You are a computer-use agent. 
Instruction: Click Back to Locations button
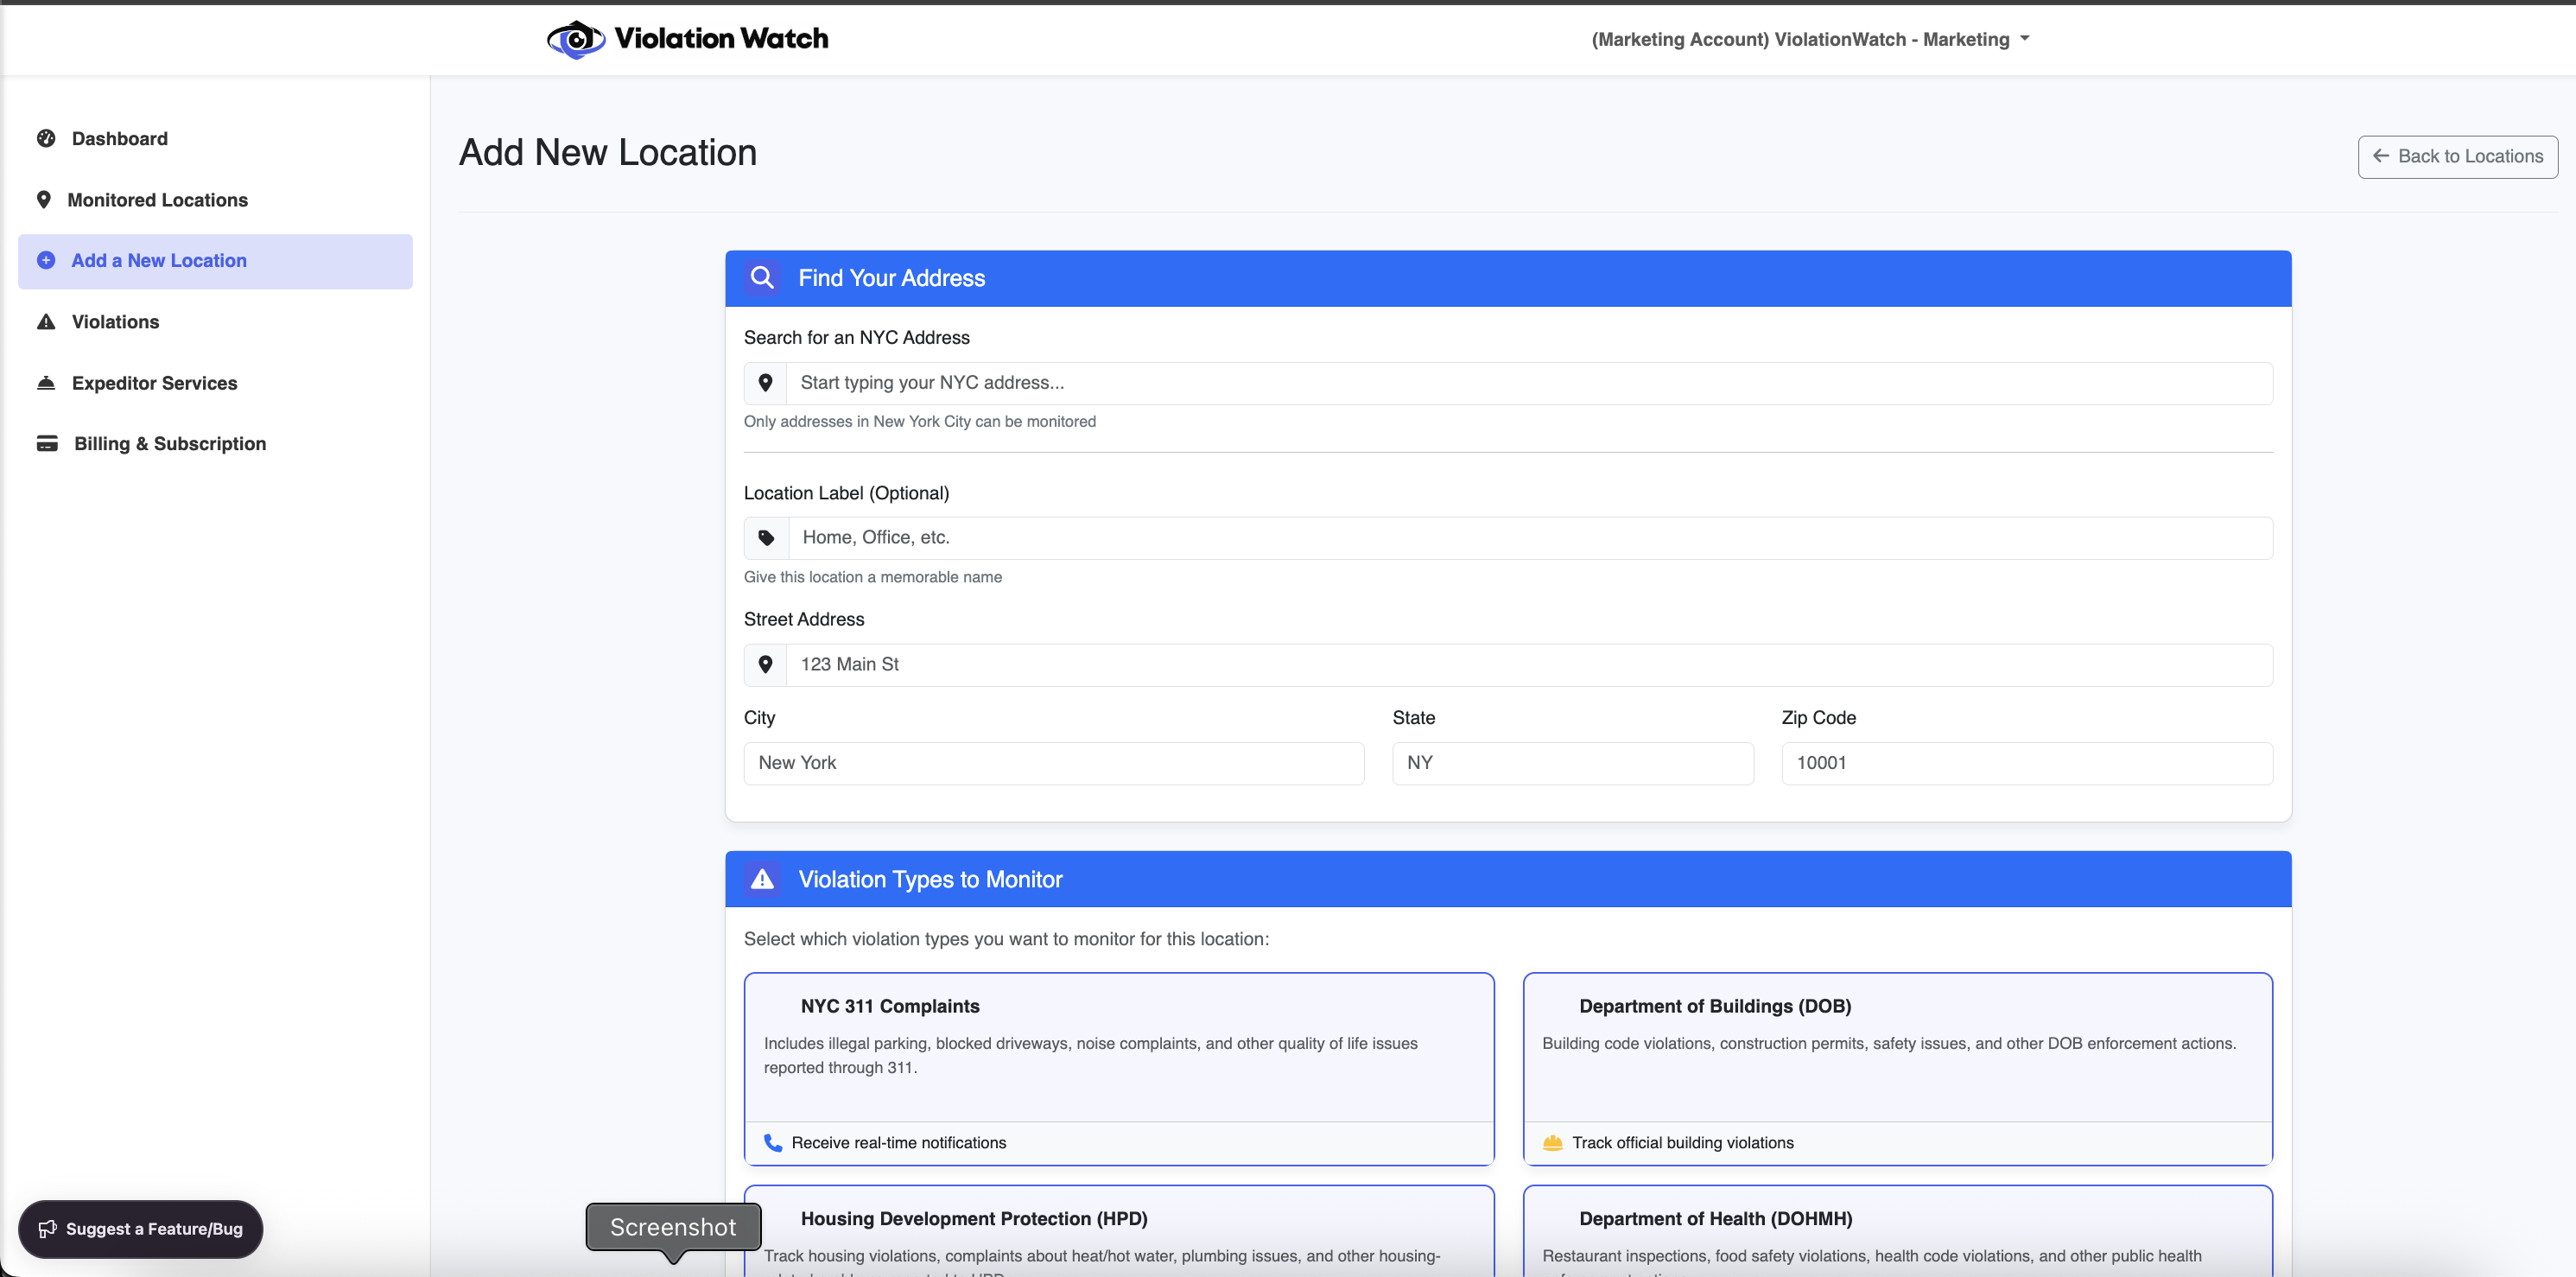pos(2457,156)
